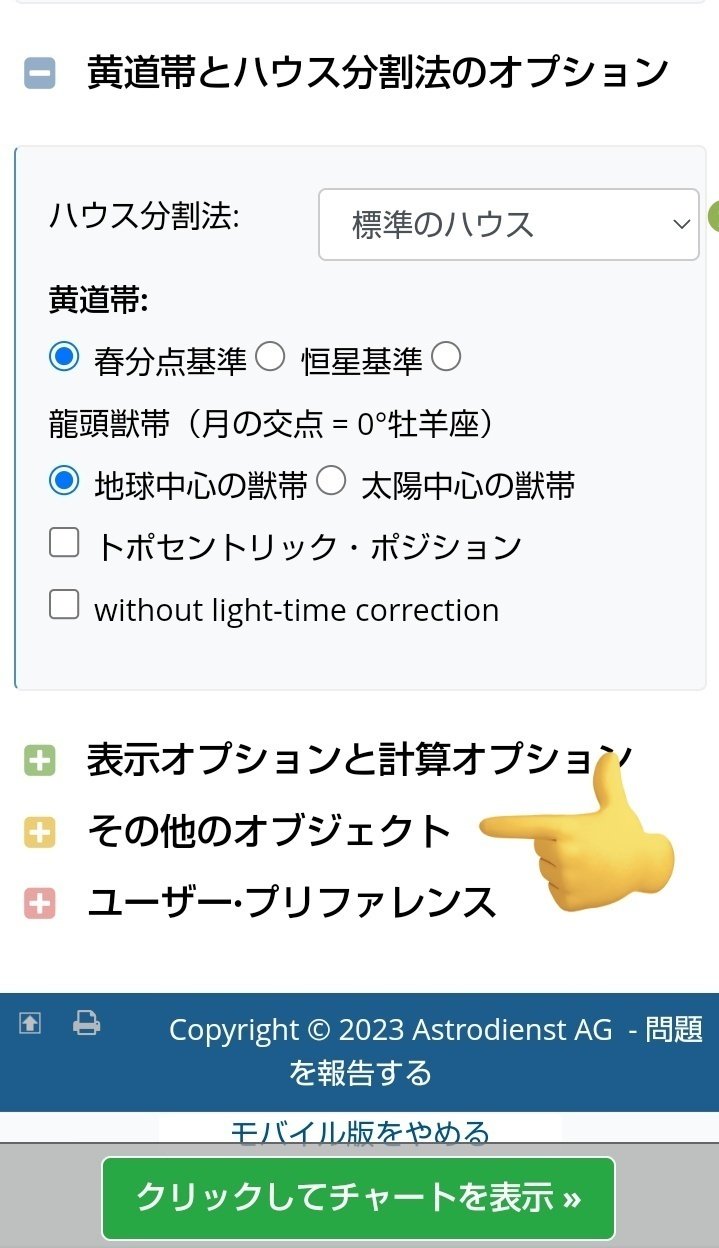This screenshot has width=719, height=1248.
Task: Open the 標準のハウス house system dropdown
Action: tap(508, 223)
